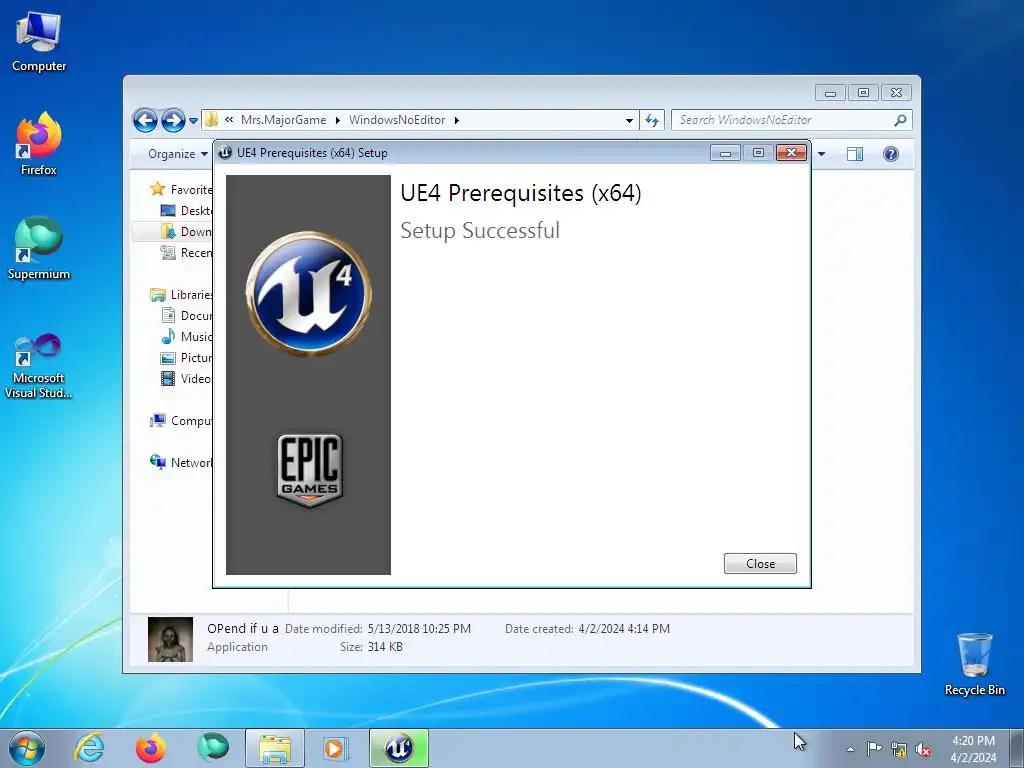The height and width of the screenshot is (768, 1024).
Task: Click UE4 icon in setup title bar
Action: (x=225, y=153)
